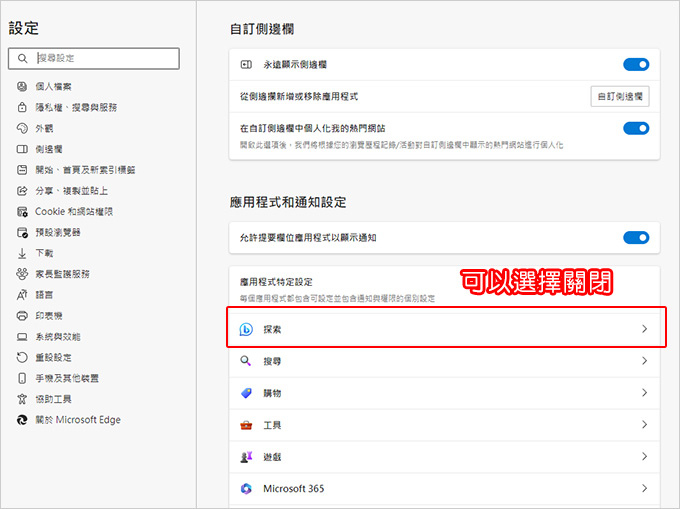This screenshot has height=509, width=680.
Task: Click the 遊戲 app label
Action: 272,457
